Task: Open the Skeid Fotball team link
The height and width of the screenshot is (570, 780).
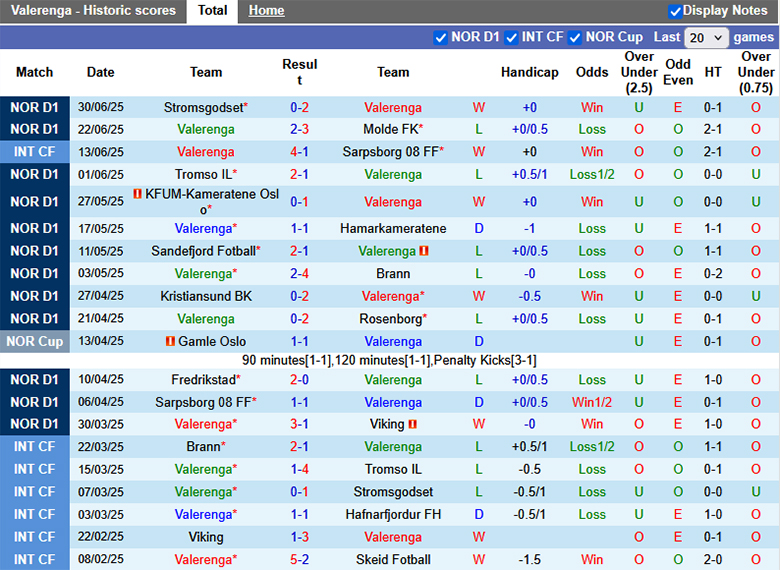Action: (393, 560)
